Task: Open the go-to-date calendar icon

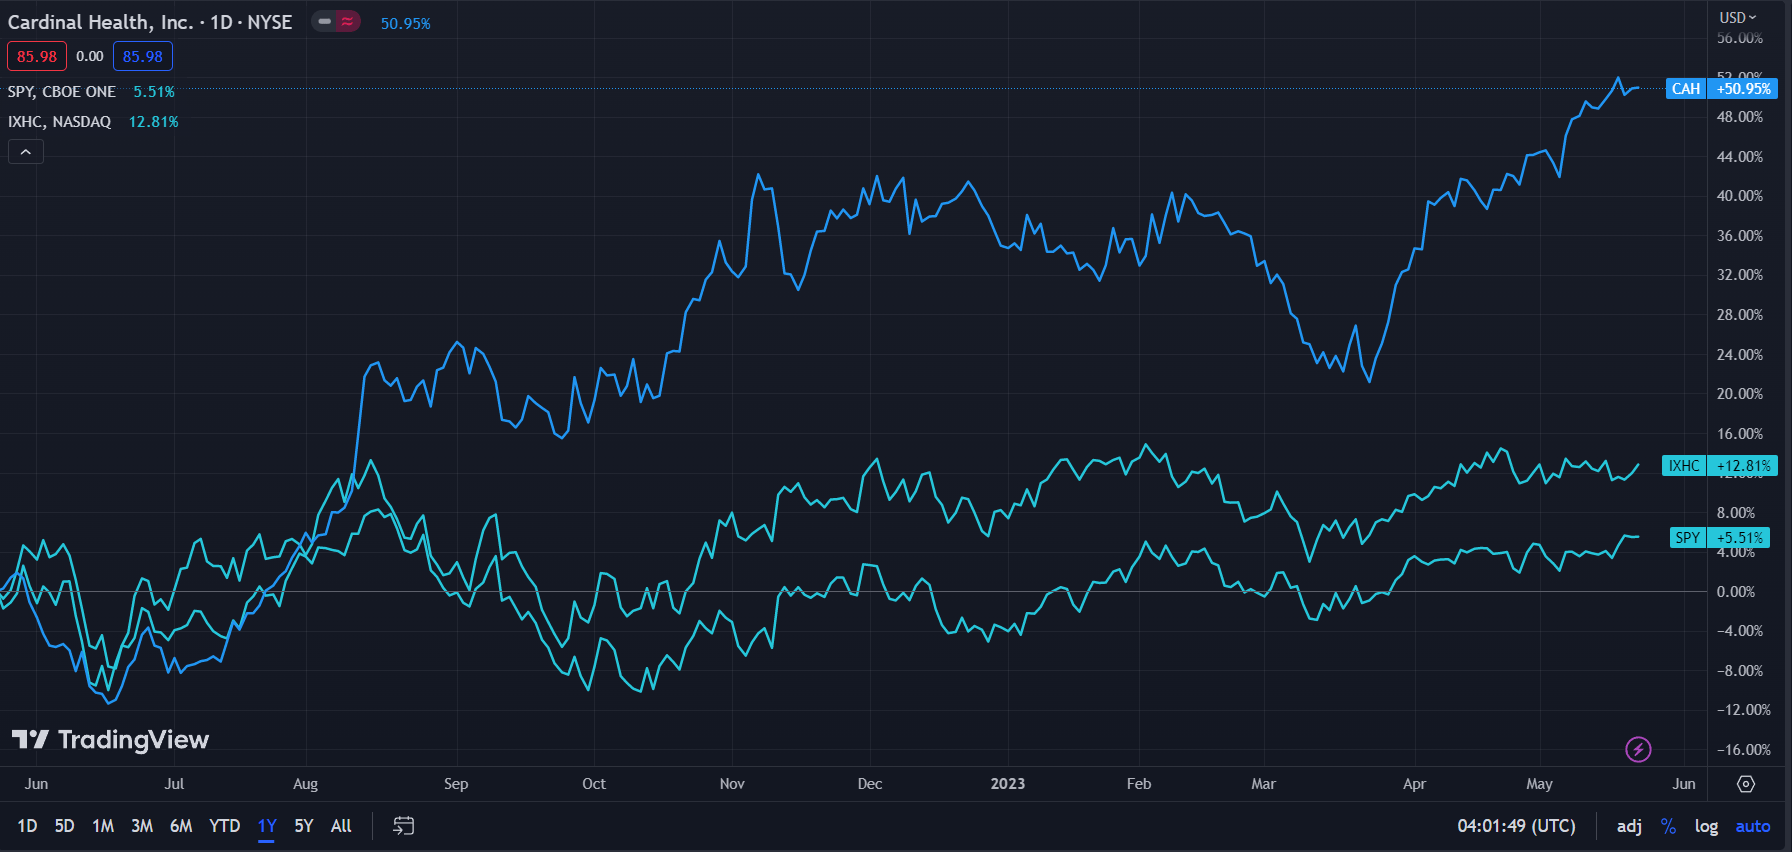Action: tap(403, 826)
